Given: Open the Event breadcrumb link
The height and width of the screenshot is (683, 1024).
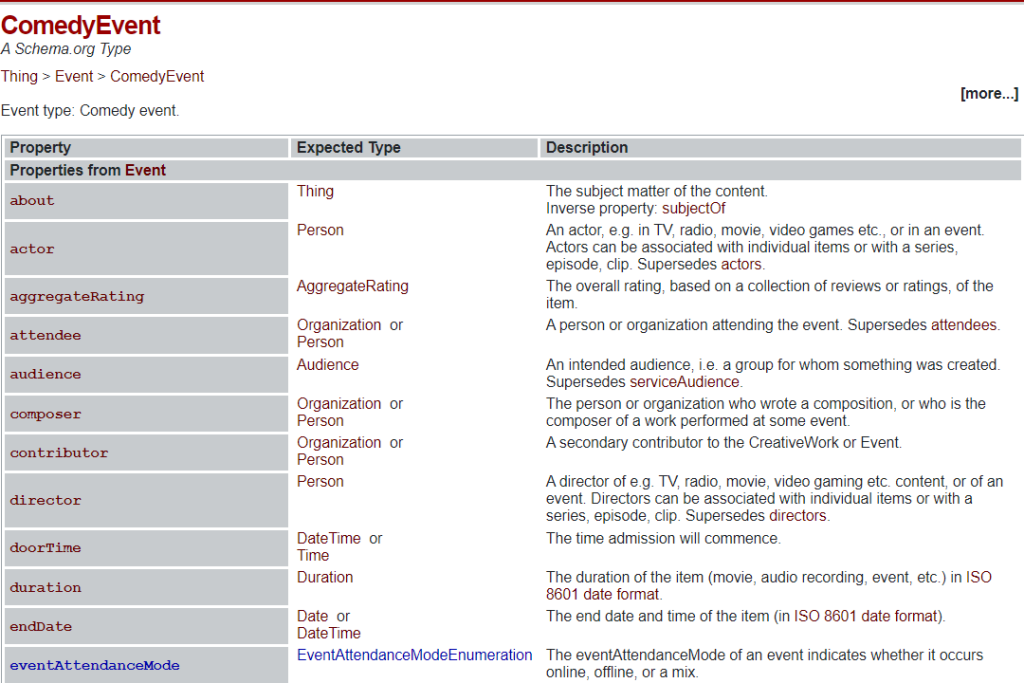Looking at the screenshot, I should pyautogui.click(x=73, y=75).
